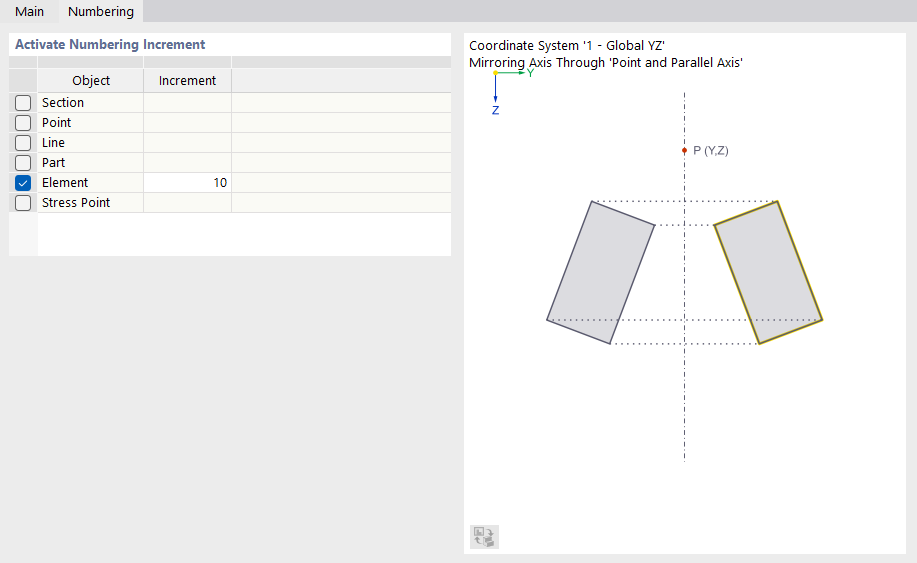Enable the Section numbering checkbox
917x563 pixels.
coord(23,103)
